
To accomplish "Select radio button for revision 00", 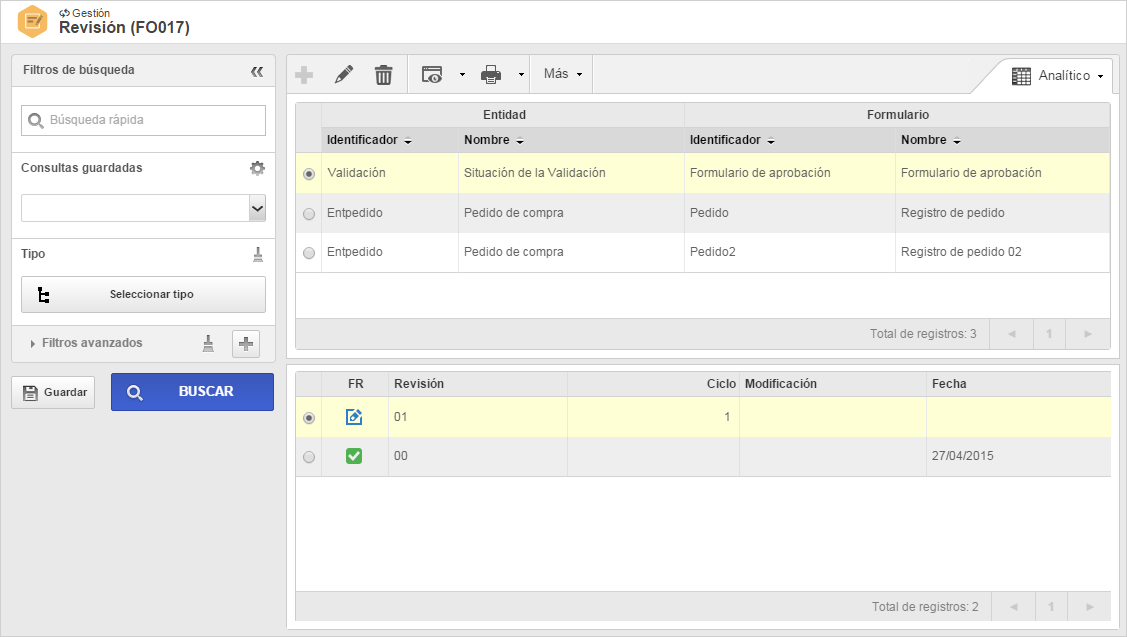I will (x=309, y=457).
